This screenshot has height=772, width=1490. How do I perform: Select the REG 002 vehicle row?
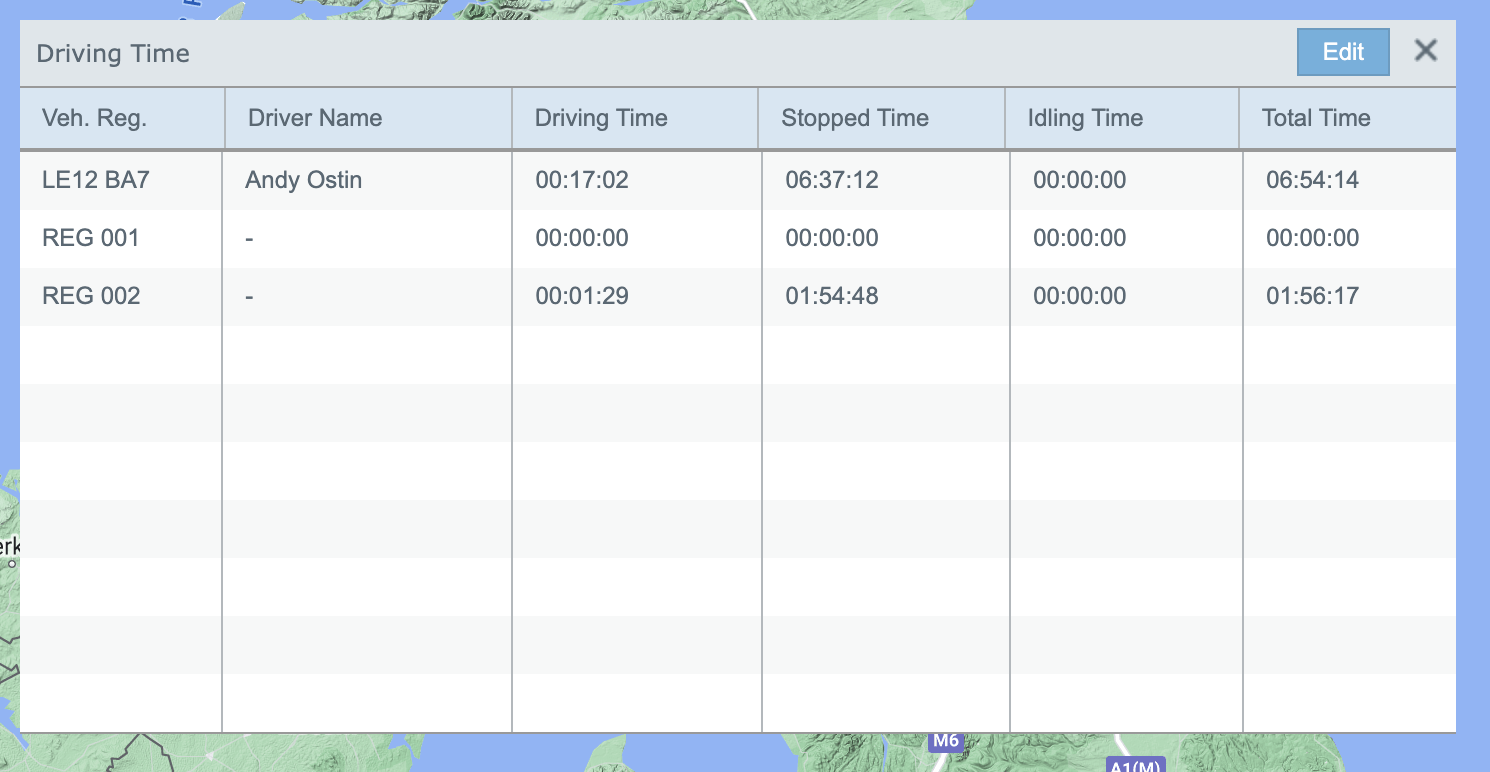(x=91, y=296)
